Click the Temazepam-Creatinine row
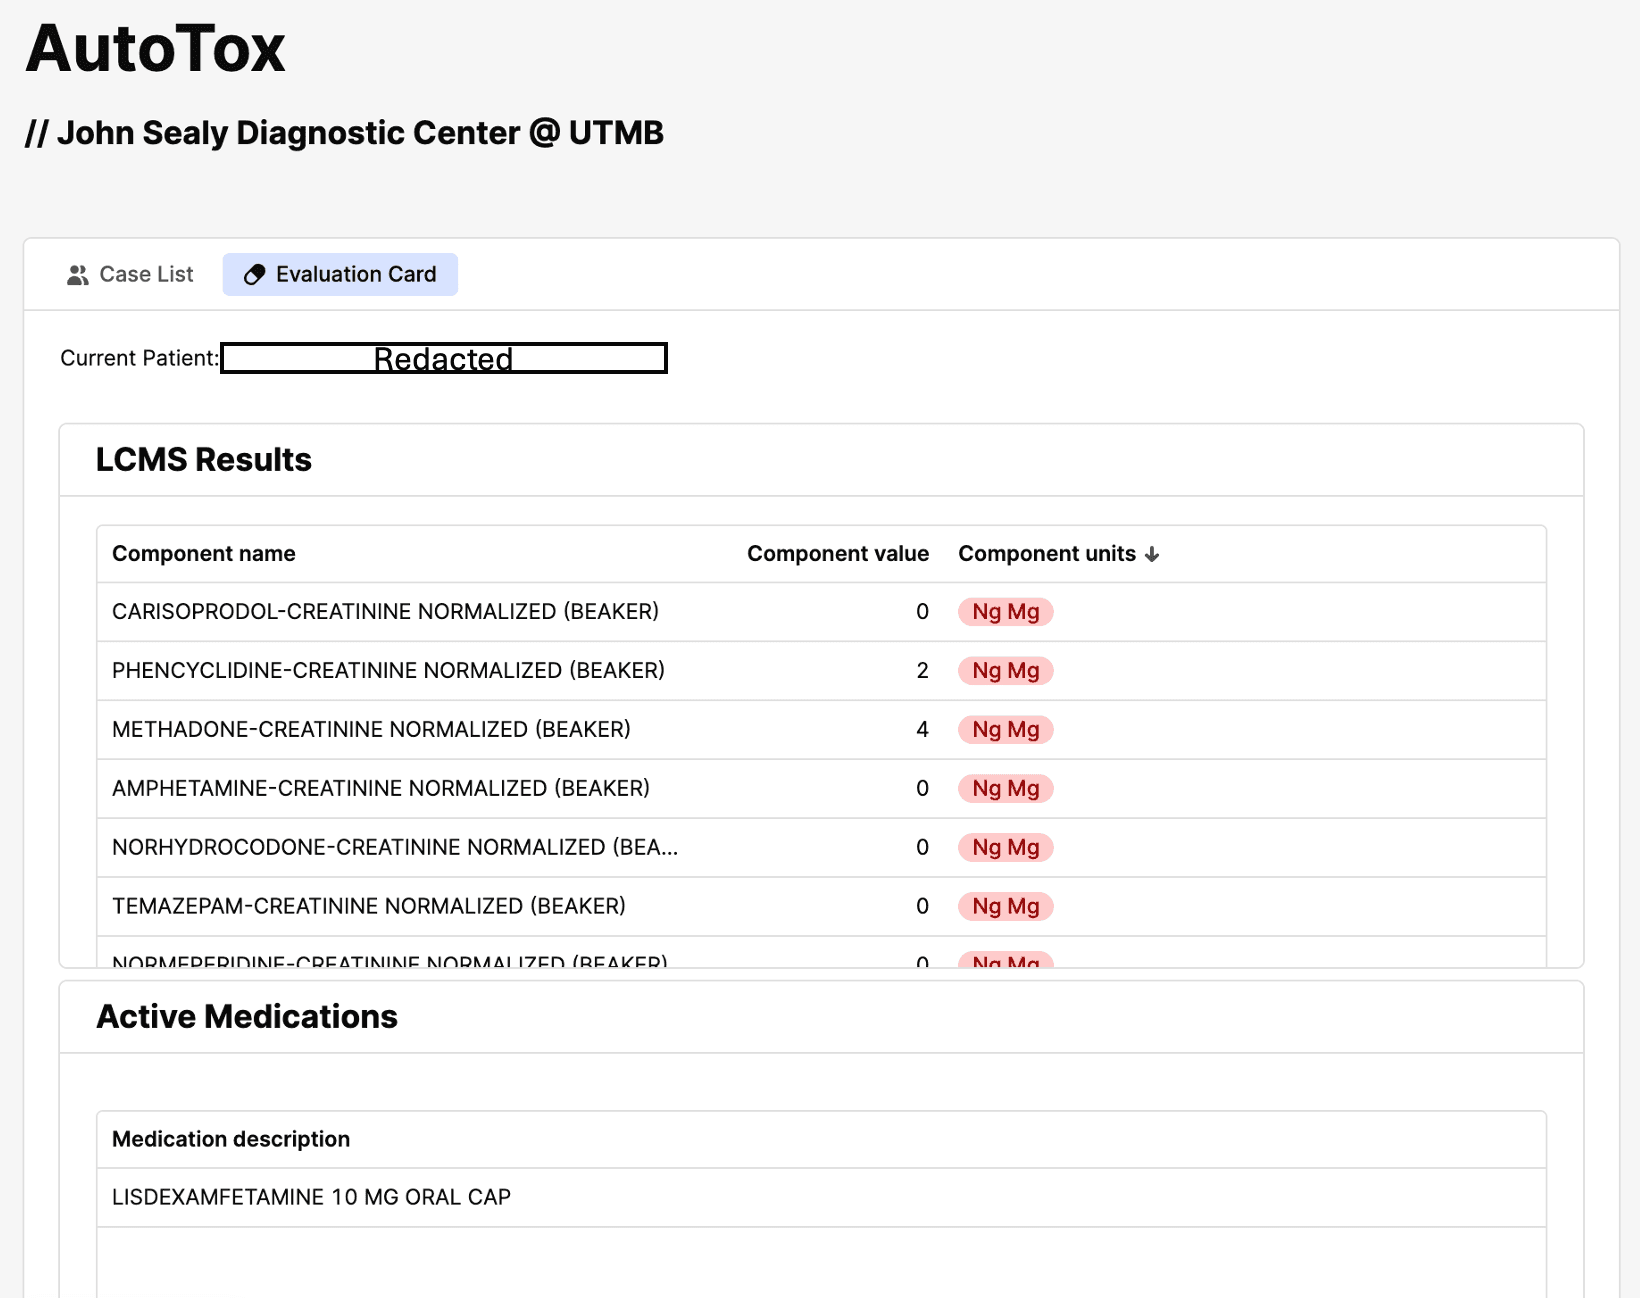The width and height of the screenshot is (1640, 1298). pos(369,907)
